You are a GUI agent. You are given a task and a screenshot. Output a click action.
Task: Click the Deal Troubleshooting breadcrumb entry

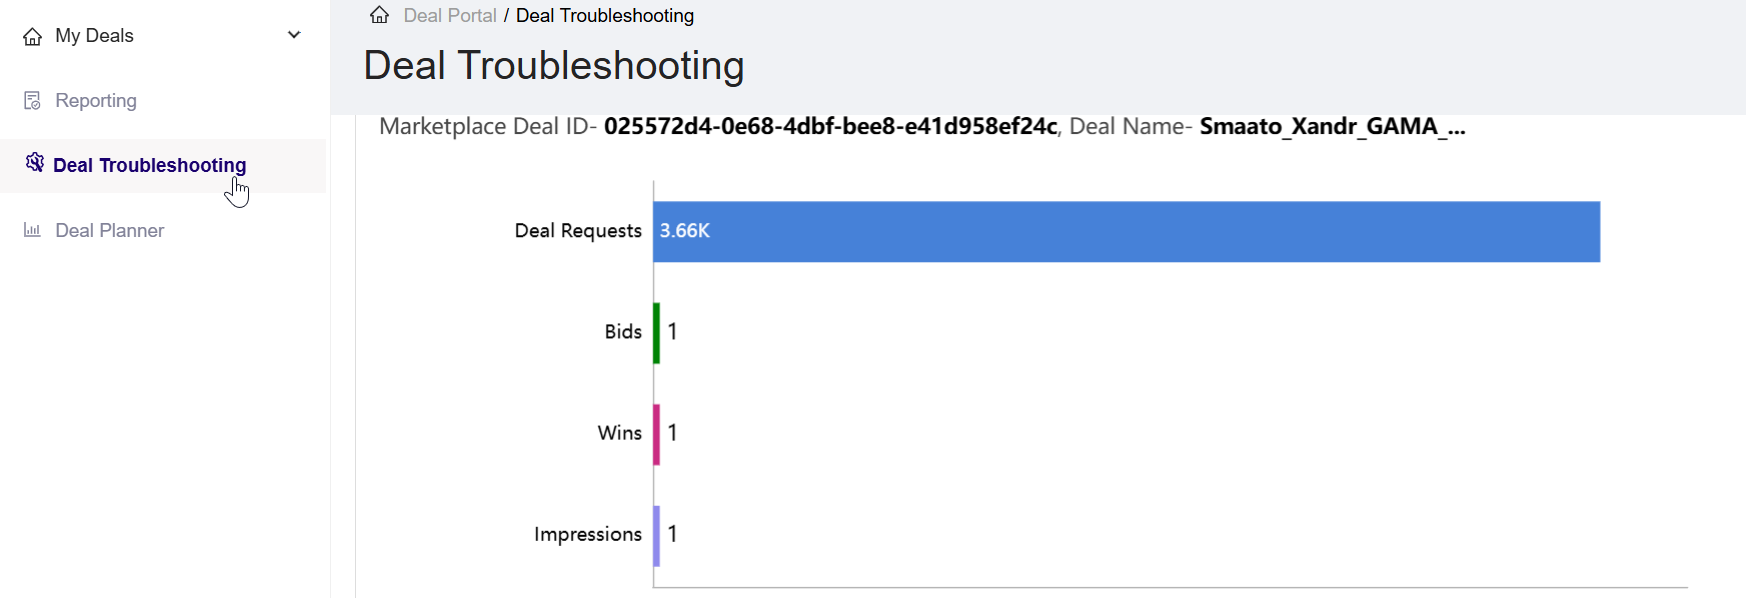tap(605, 15)
